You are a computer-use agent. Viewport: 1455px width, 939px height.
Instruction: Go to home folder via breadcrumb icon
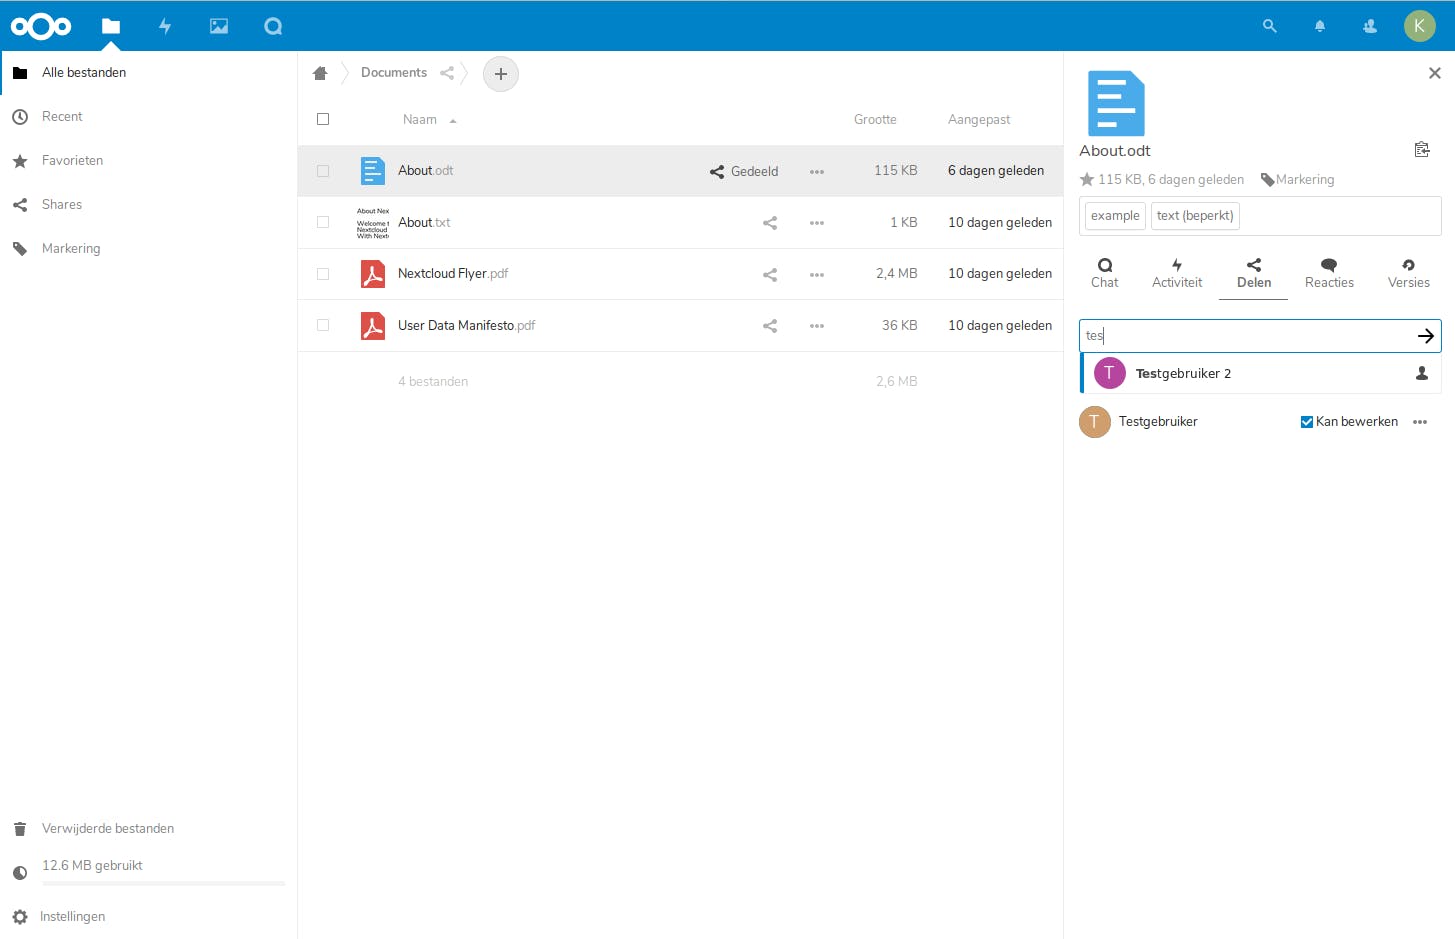click(x=320, y=73)
